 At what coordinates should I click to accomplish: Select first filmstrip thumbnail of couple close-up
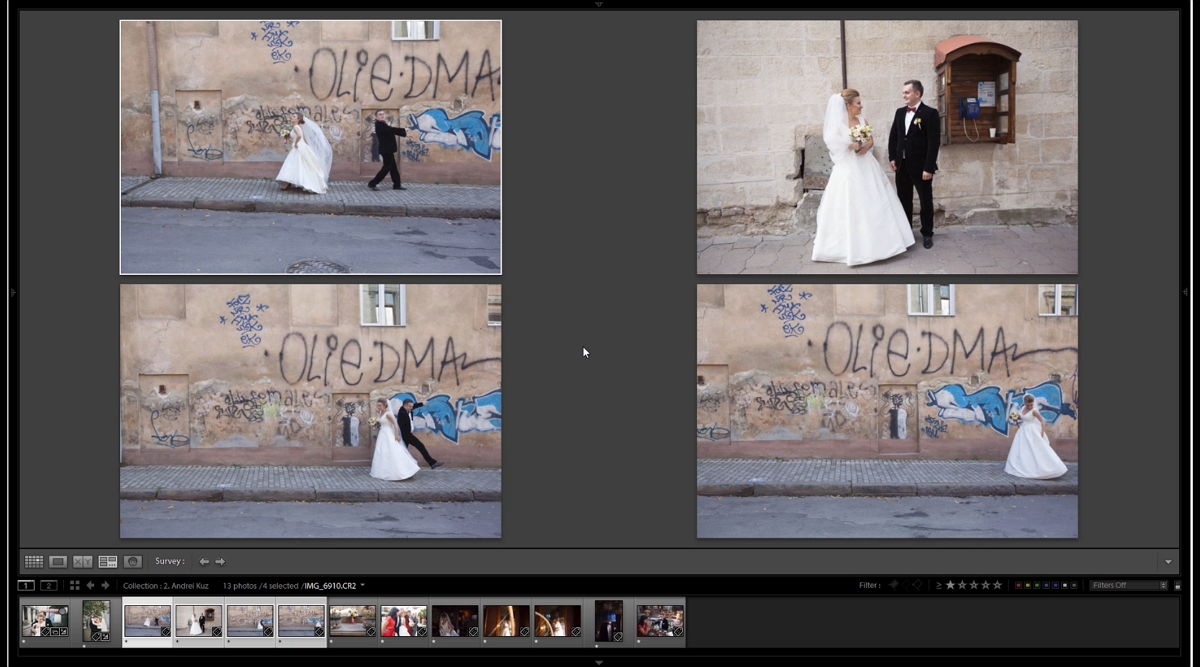point(45,621)
